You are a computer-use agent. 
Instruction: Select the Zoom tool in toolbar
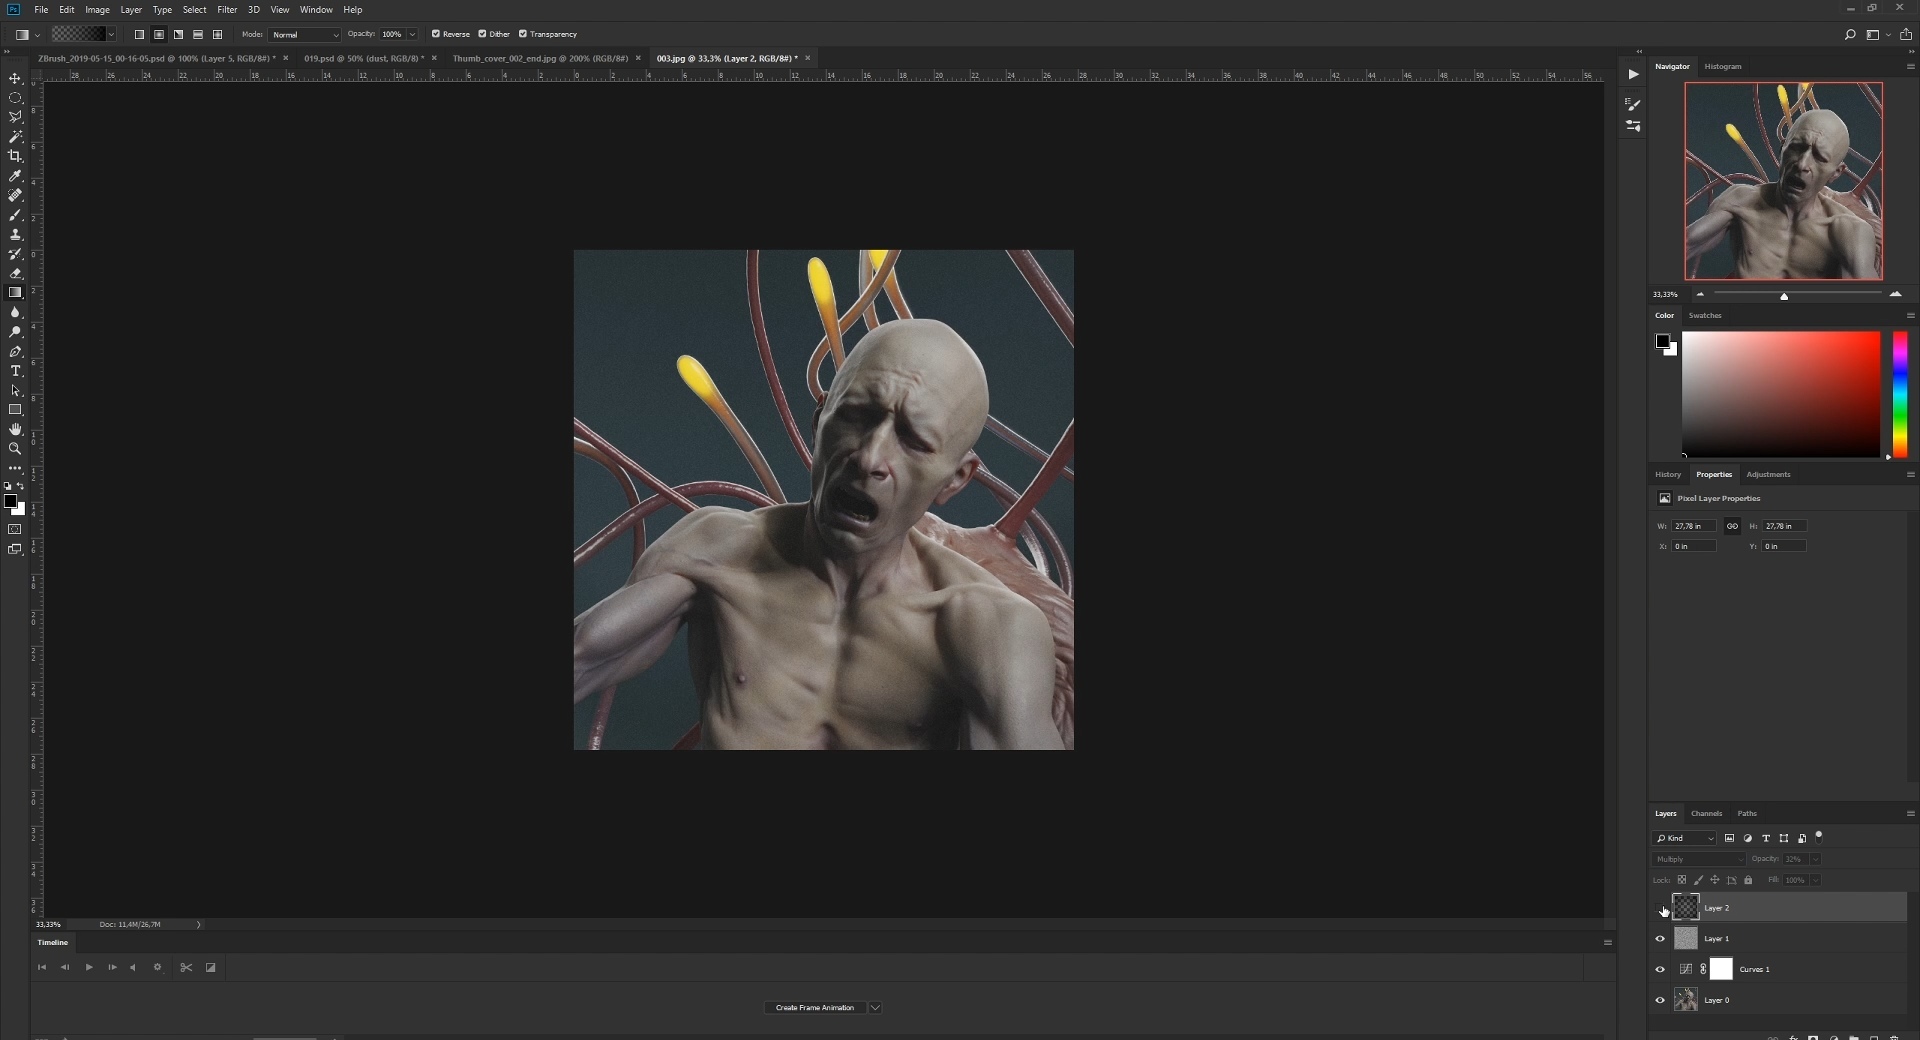[15, 449]
